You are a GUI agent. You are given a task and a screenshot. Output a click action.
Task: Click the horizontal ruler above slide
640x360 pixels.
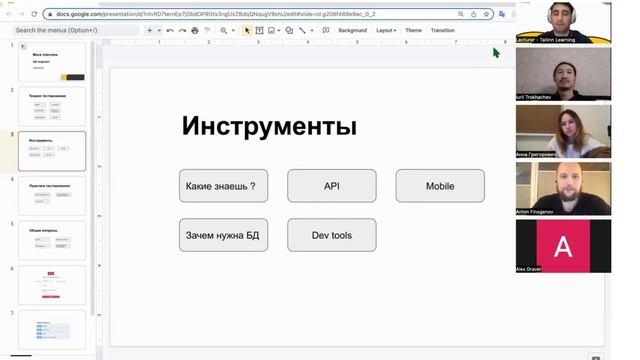coord(310,42)
